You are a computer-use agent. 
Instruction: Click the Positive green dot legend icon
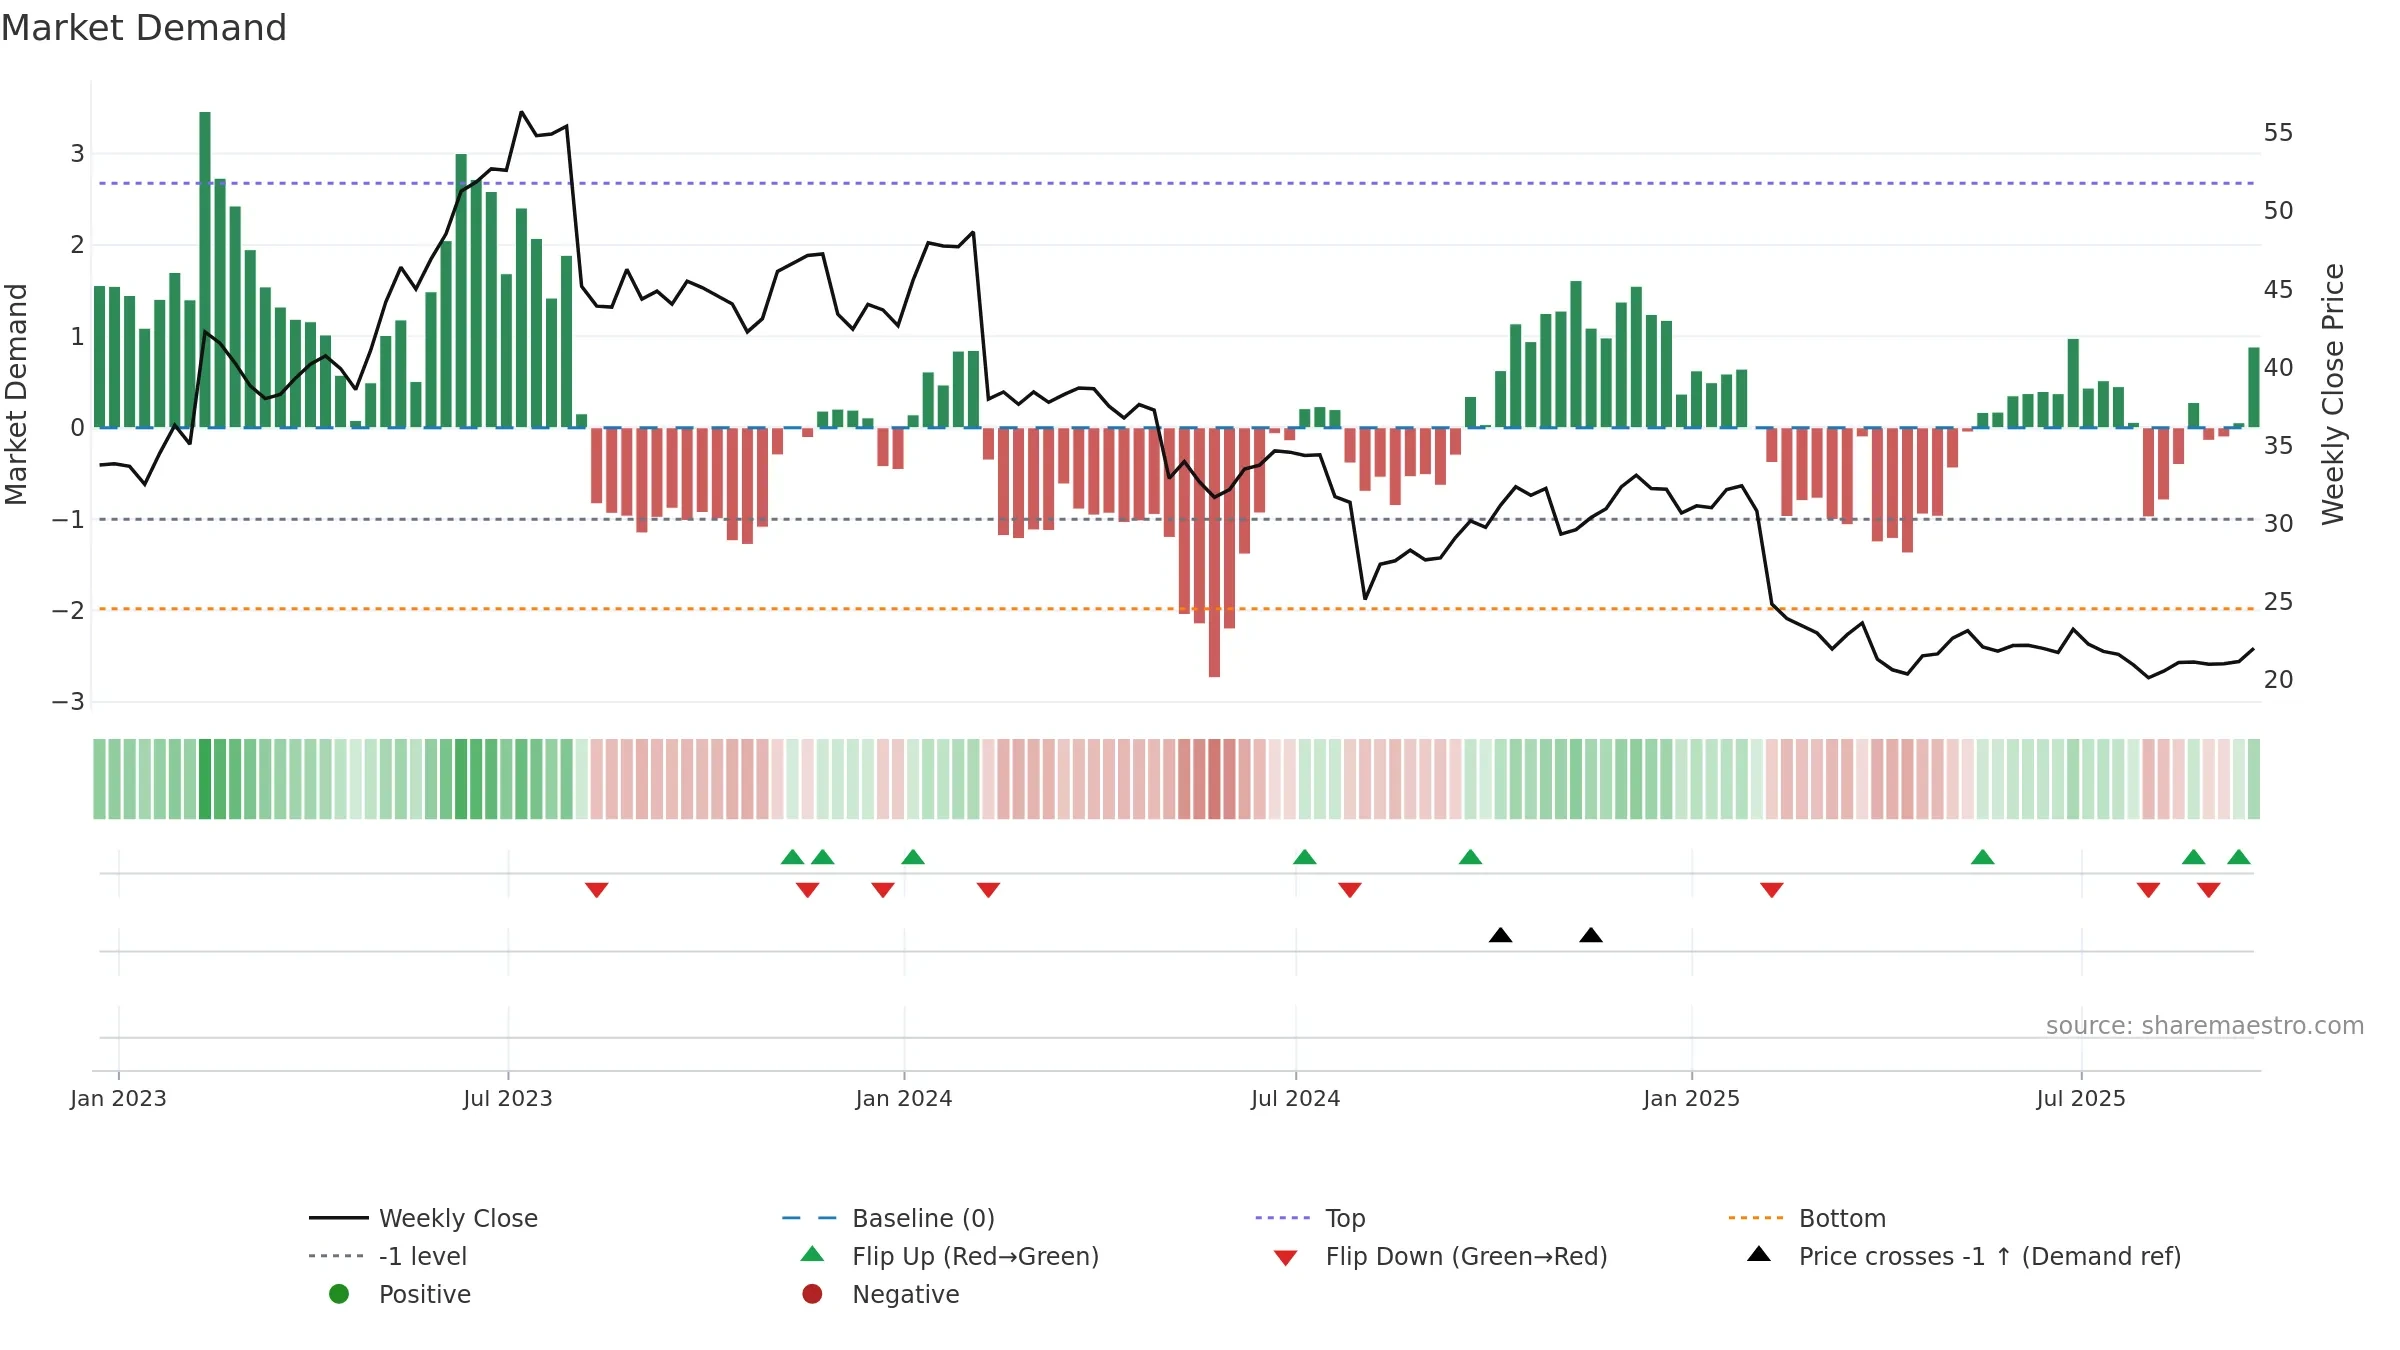coord(339,1294)
